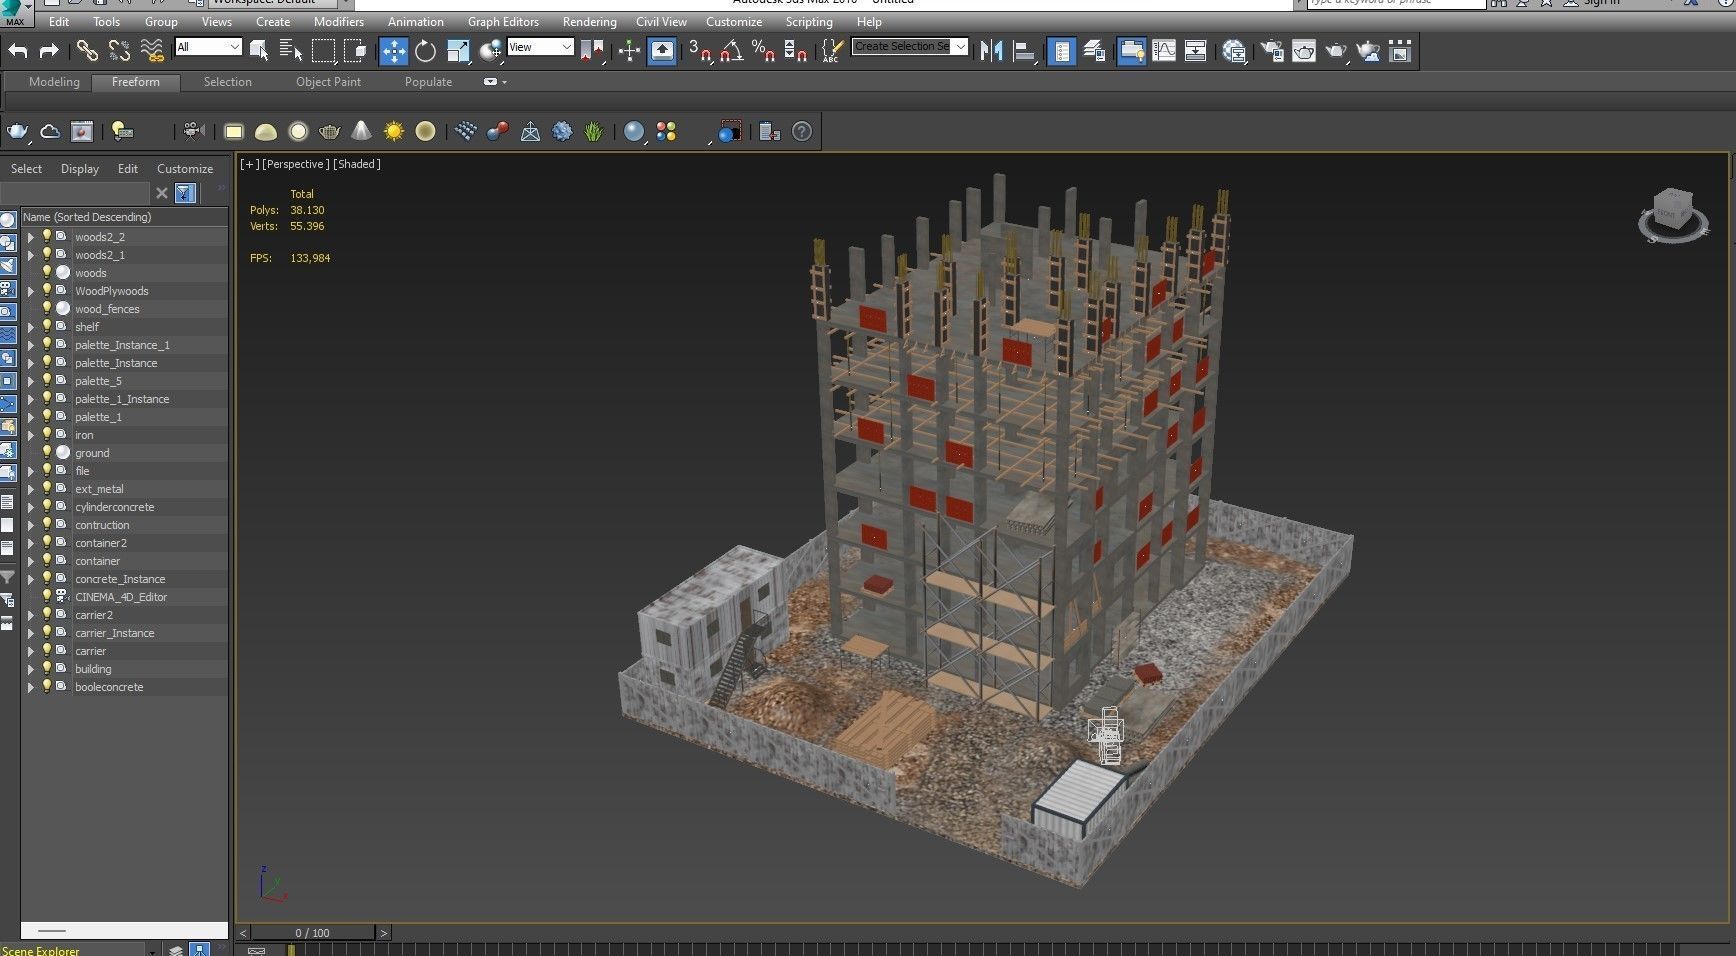The width and height of the screenshot is (1736, 956).
Task: Click the Redo arrow icon
Action: click(49, 50)
